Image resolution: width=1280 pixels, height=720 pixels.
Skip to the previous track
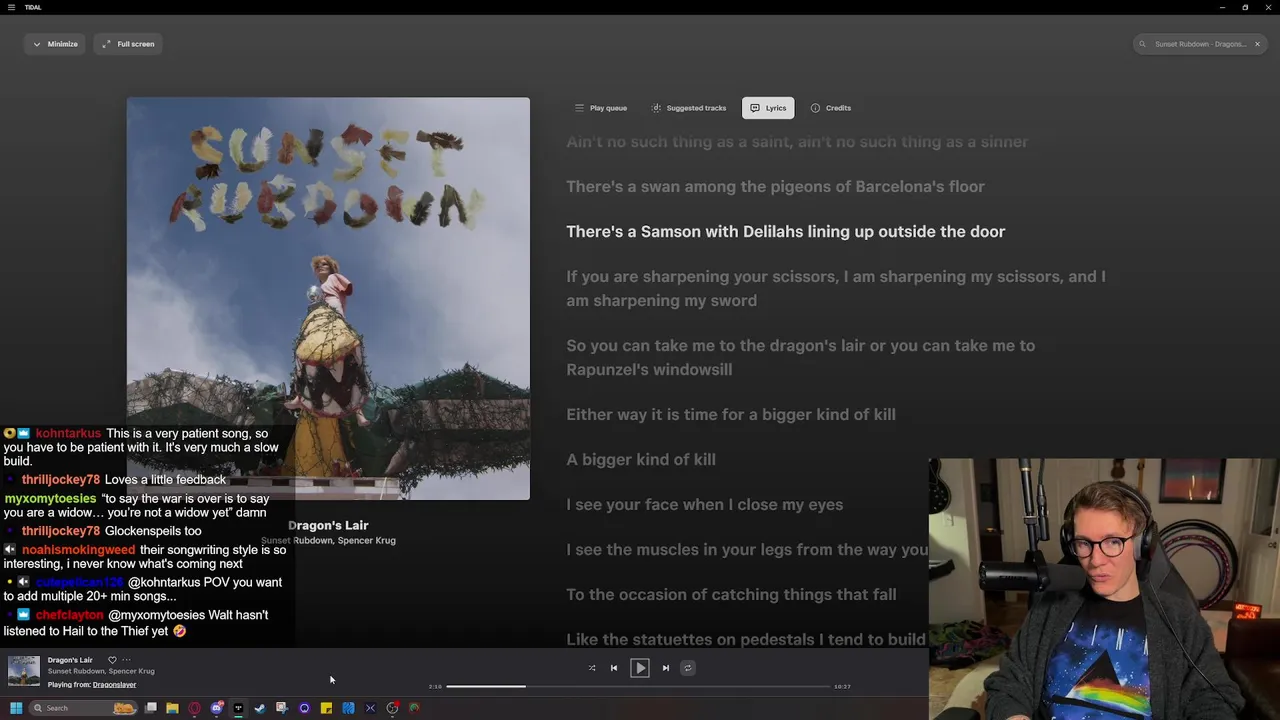coord(614,668)
